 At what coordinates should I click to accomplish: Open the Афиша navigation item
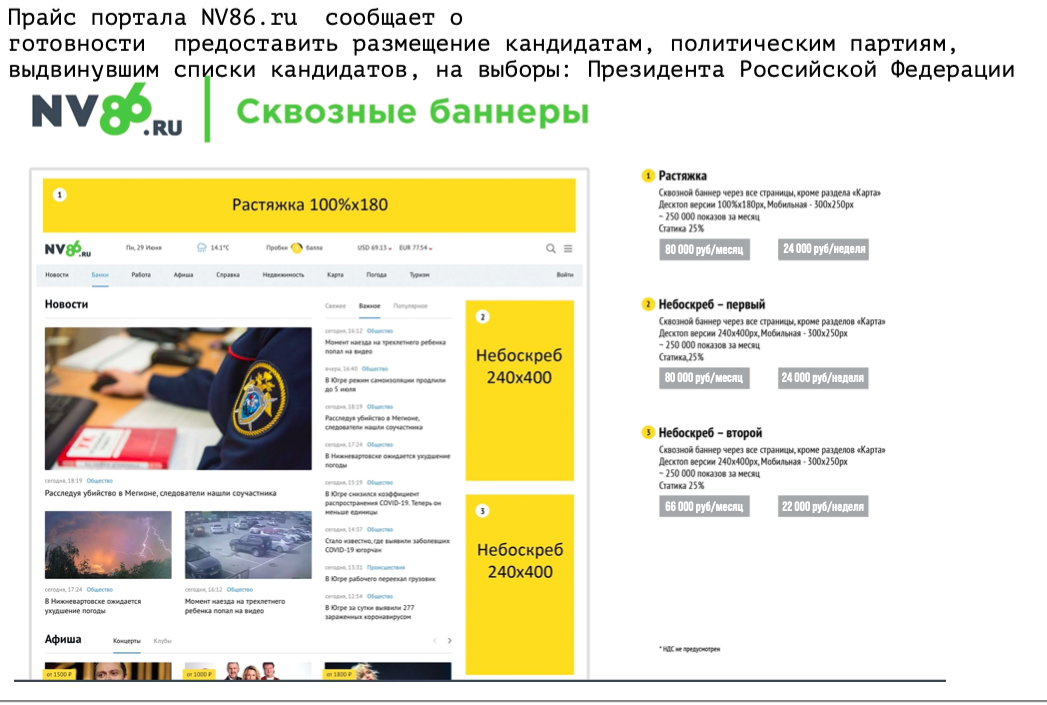pos(183,275)
